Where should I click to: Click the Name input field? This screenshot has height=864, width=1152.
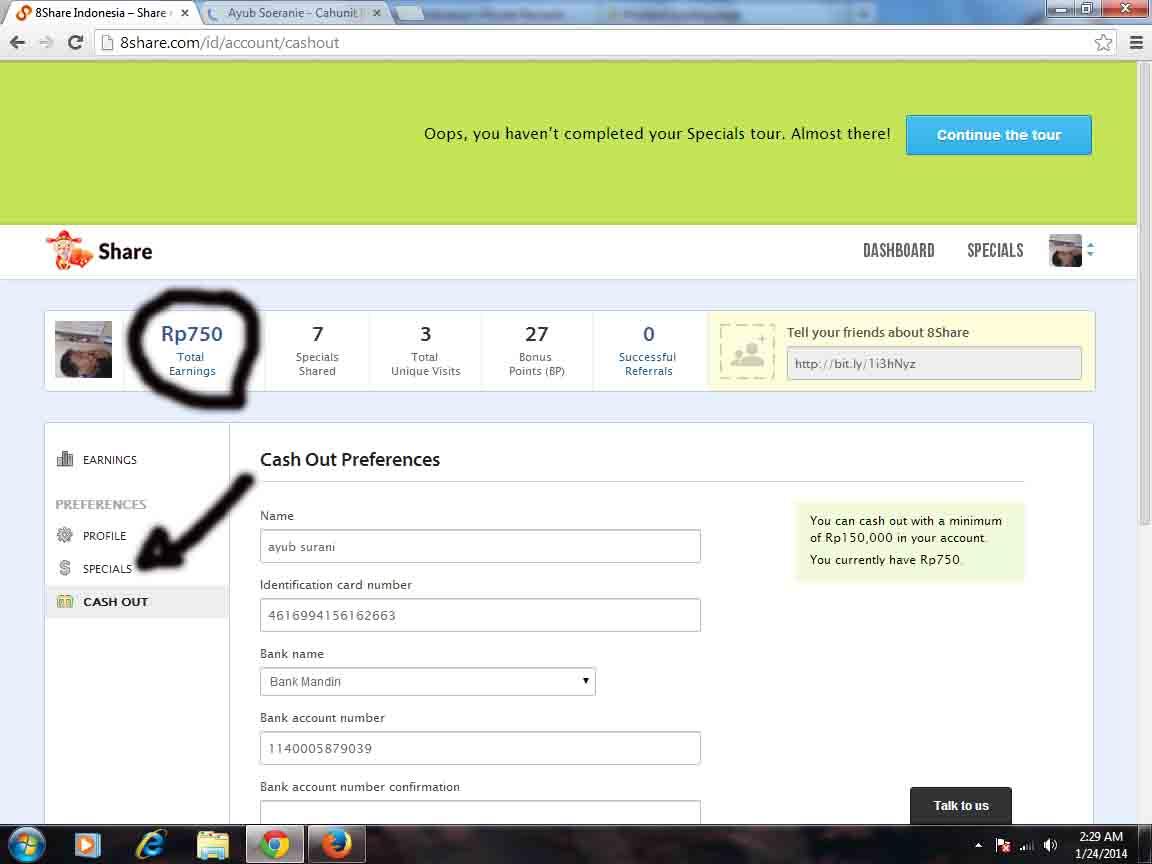[480, 546]
